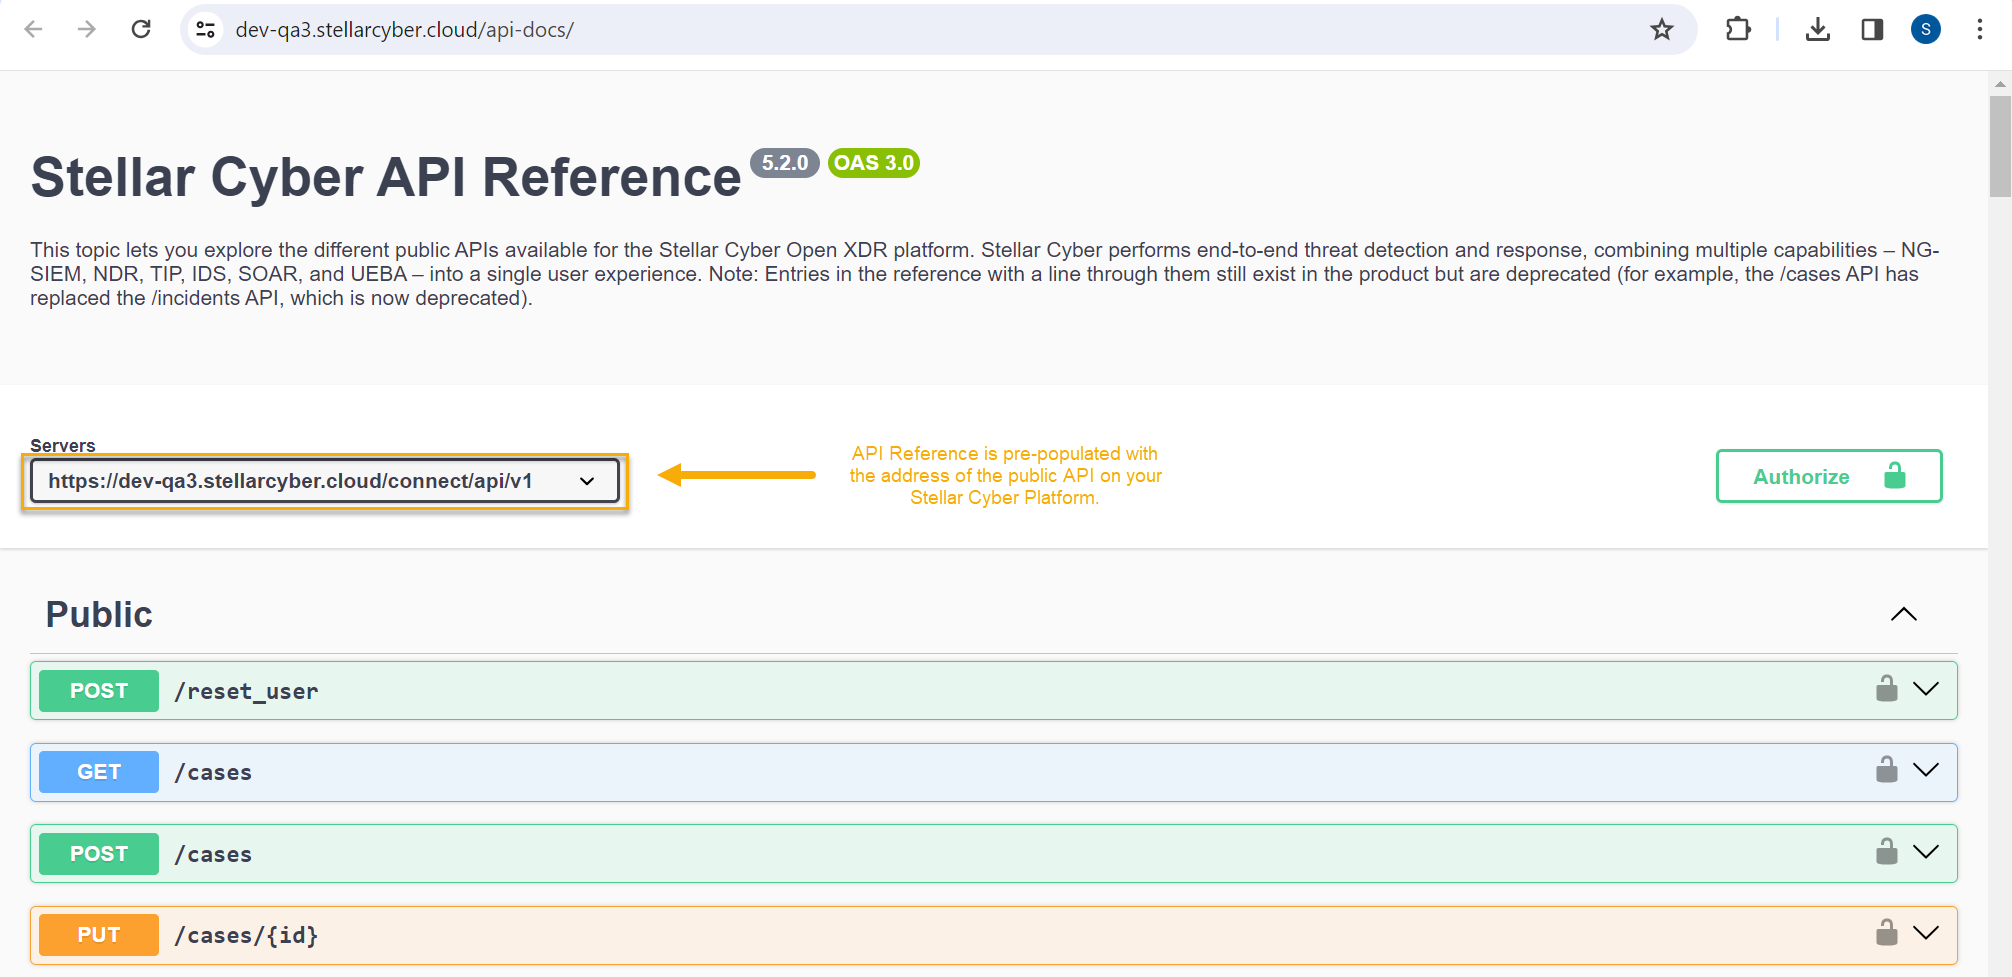Toggle the browser side panel icon
Screen dimensions: 2012x977
(1872, 30)
